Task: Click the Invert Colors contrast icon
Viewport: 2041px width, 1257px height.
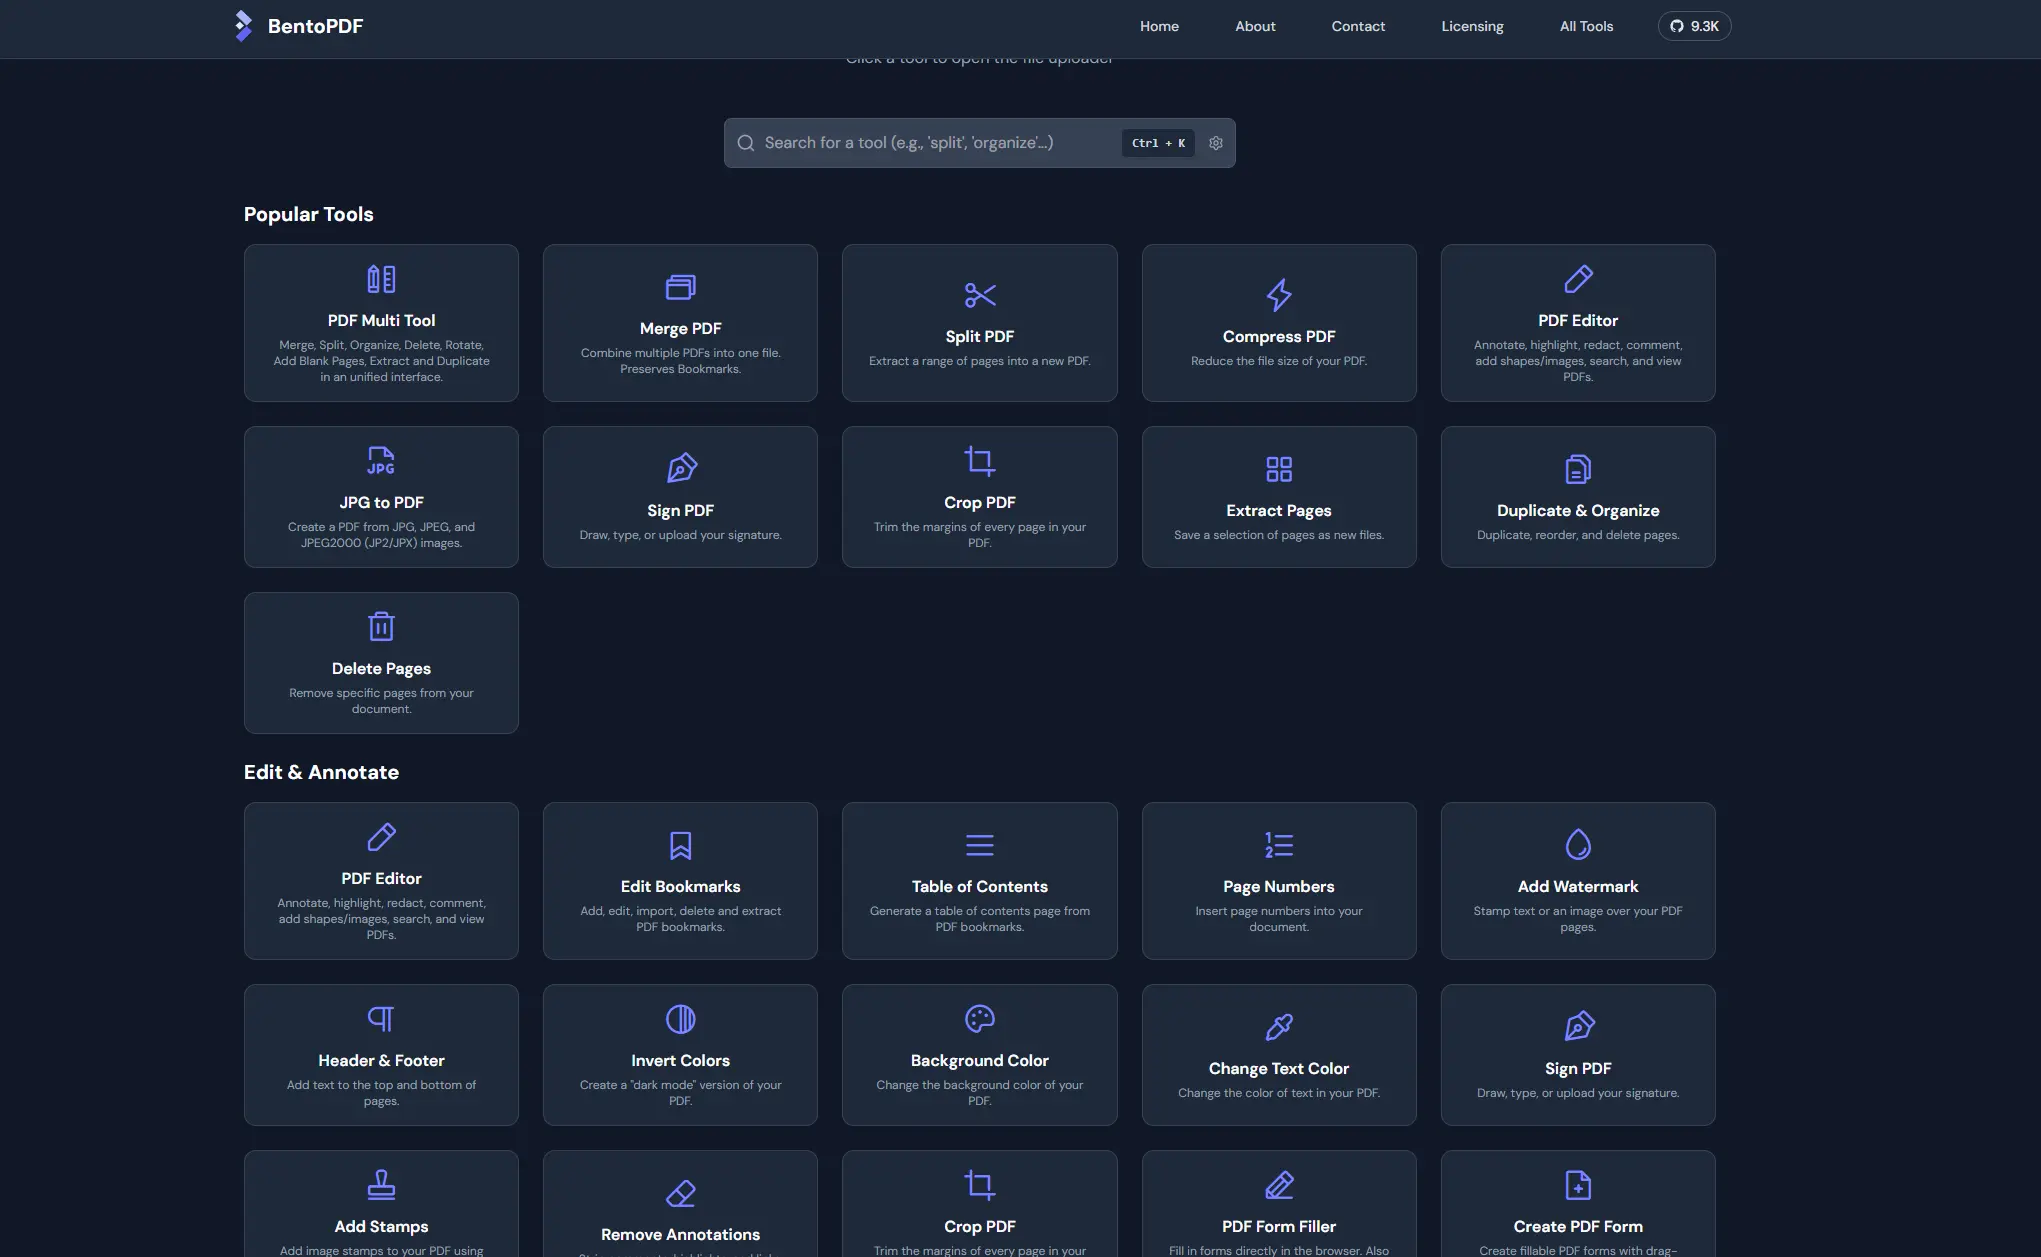Action: (x=680, y=1019)
